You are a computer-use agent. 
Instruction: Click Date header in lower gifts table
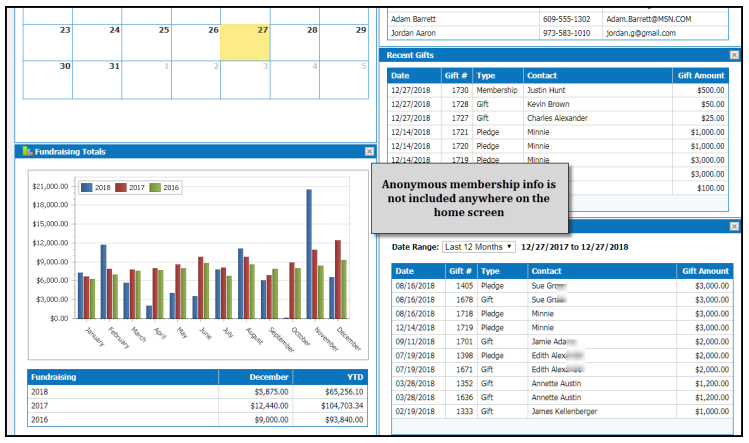pos(418,271)
